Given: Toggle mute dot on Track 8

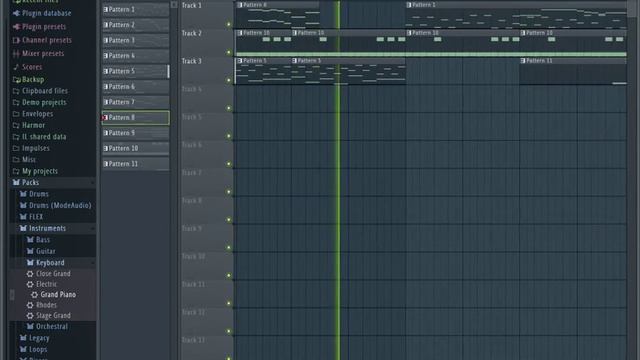Looking at the screenshot, I should (229, 220).
